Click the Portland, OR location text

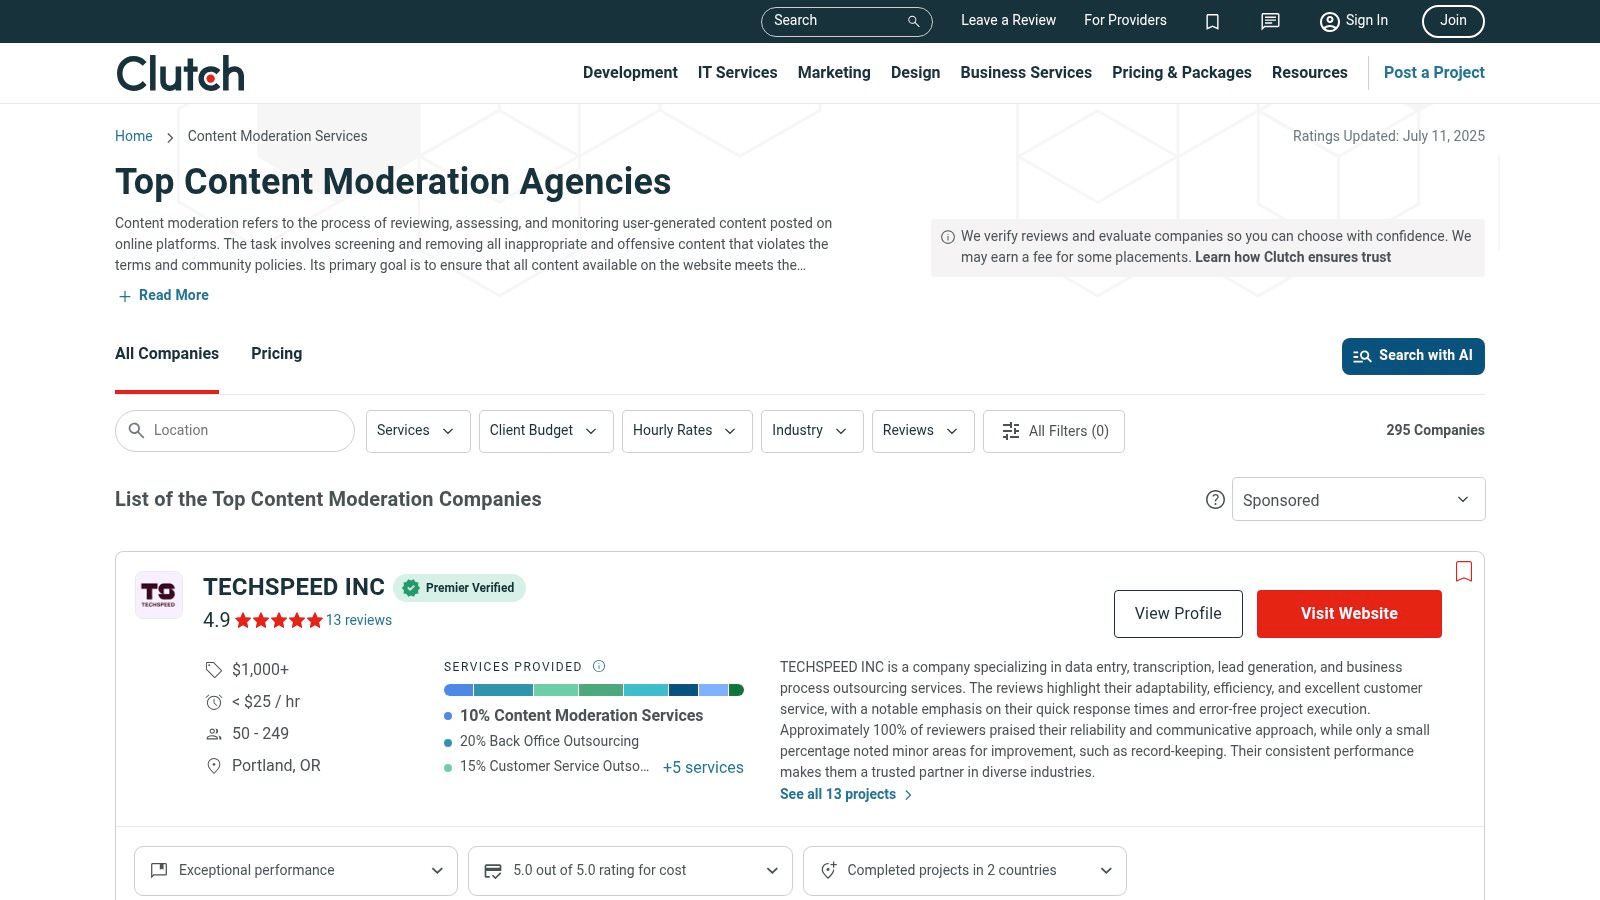point(276,766)
